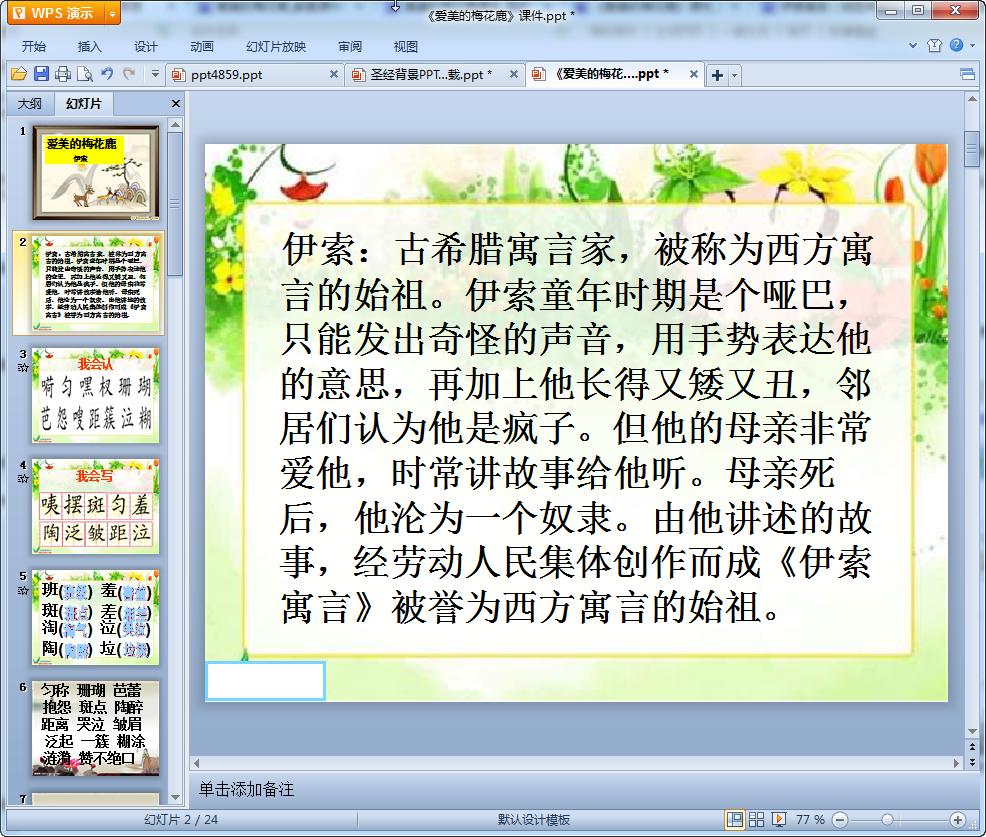Open the WPS 演示 application menu button
The width and height of the screenshot is (986, 837).
56,13
